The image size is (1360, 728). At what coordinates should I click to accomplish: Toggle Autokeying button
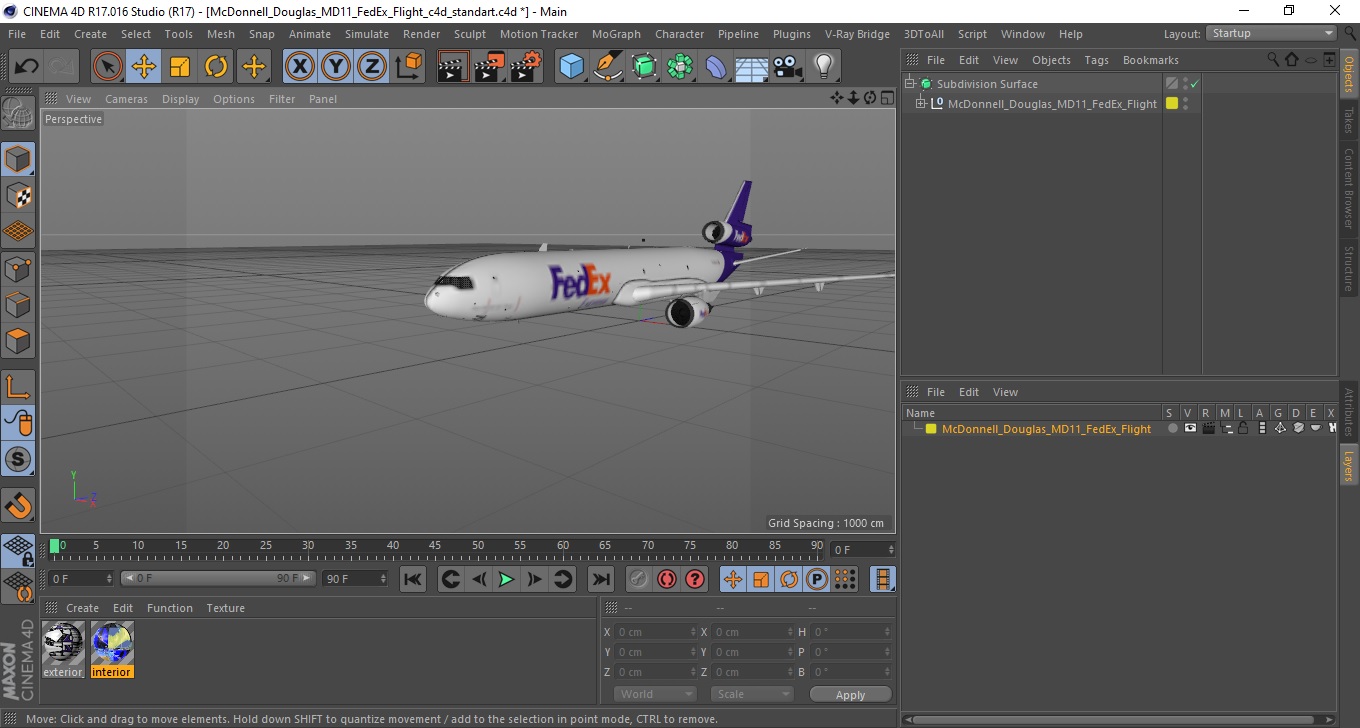(x=667, y=579)
